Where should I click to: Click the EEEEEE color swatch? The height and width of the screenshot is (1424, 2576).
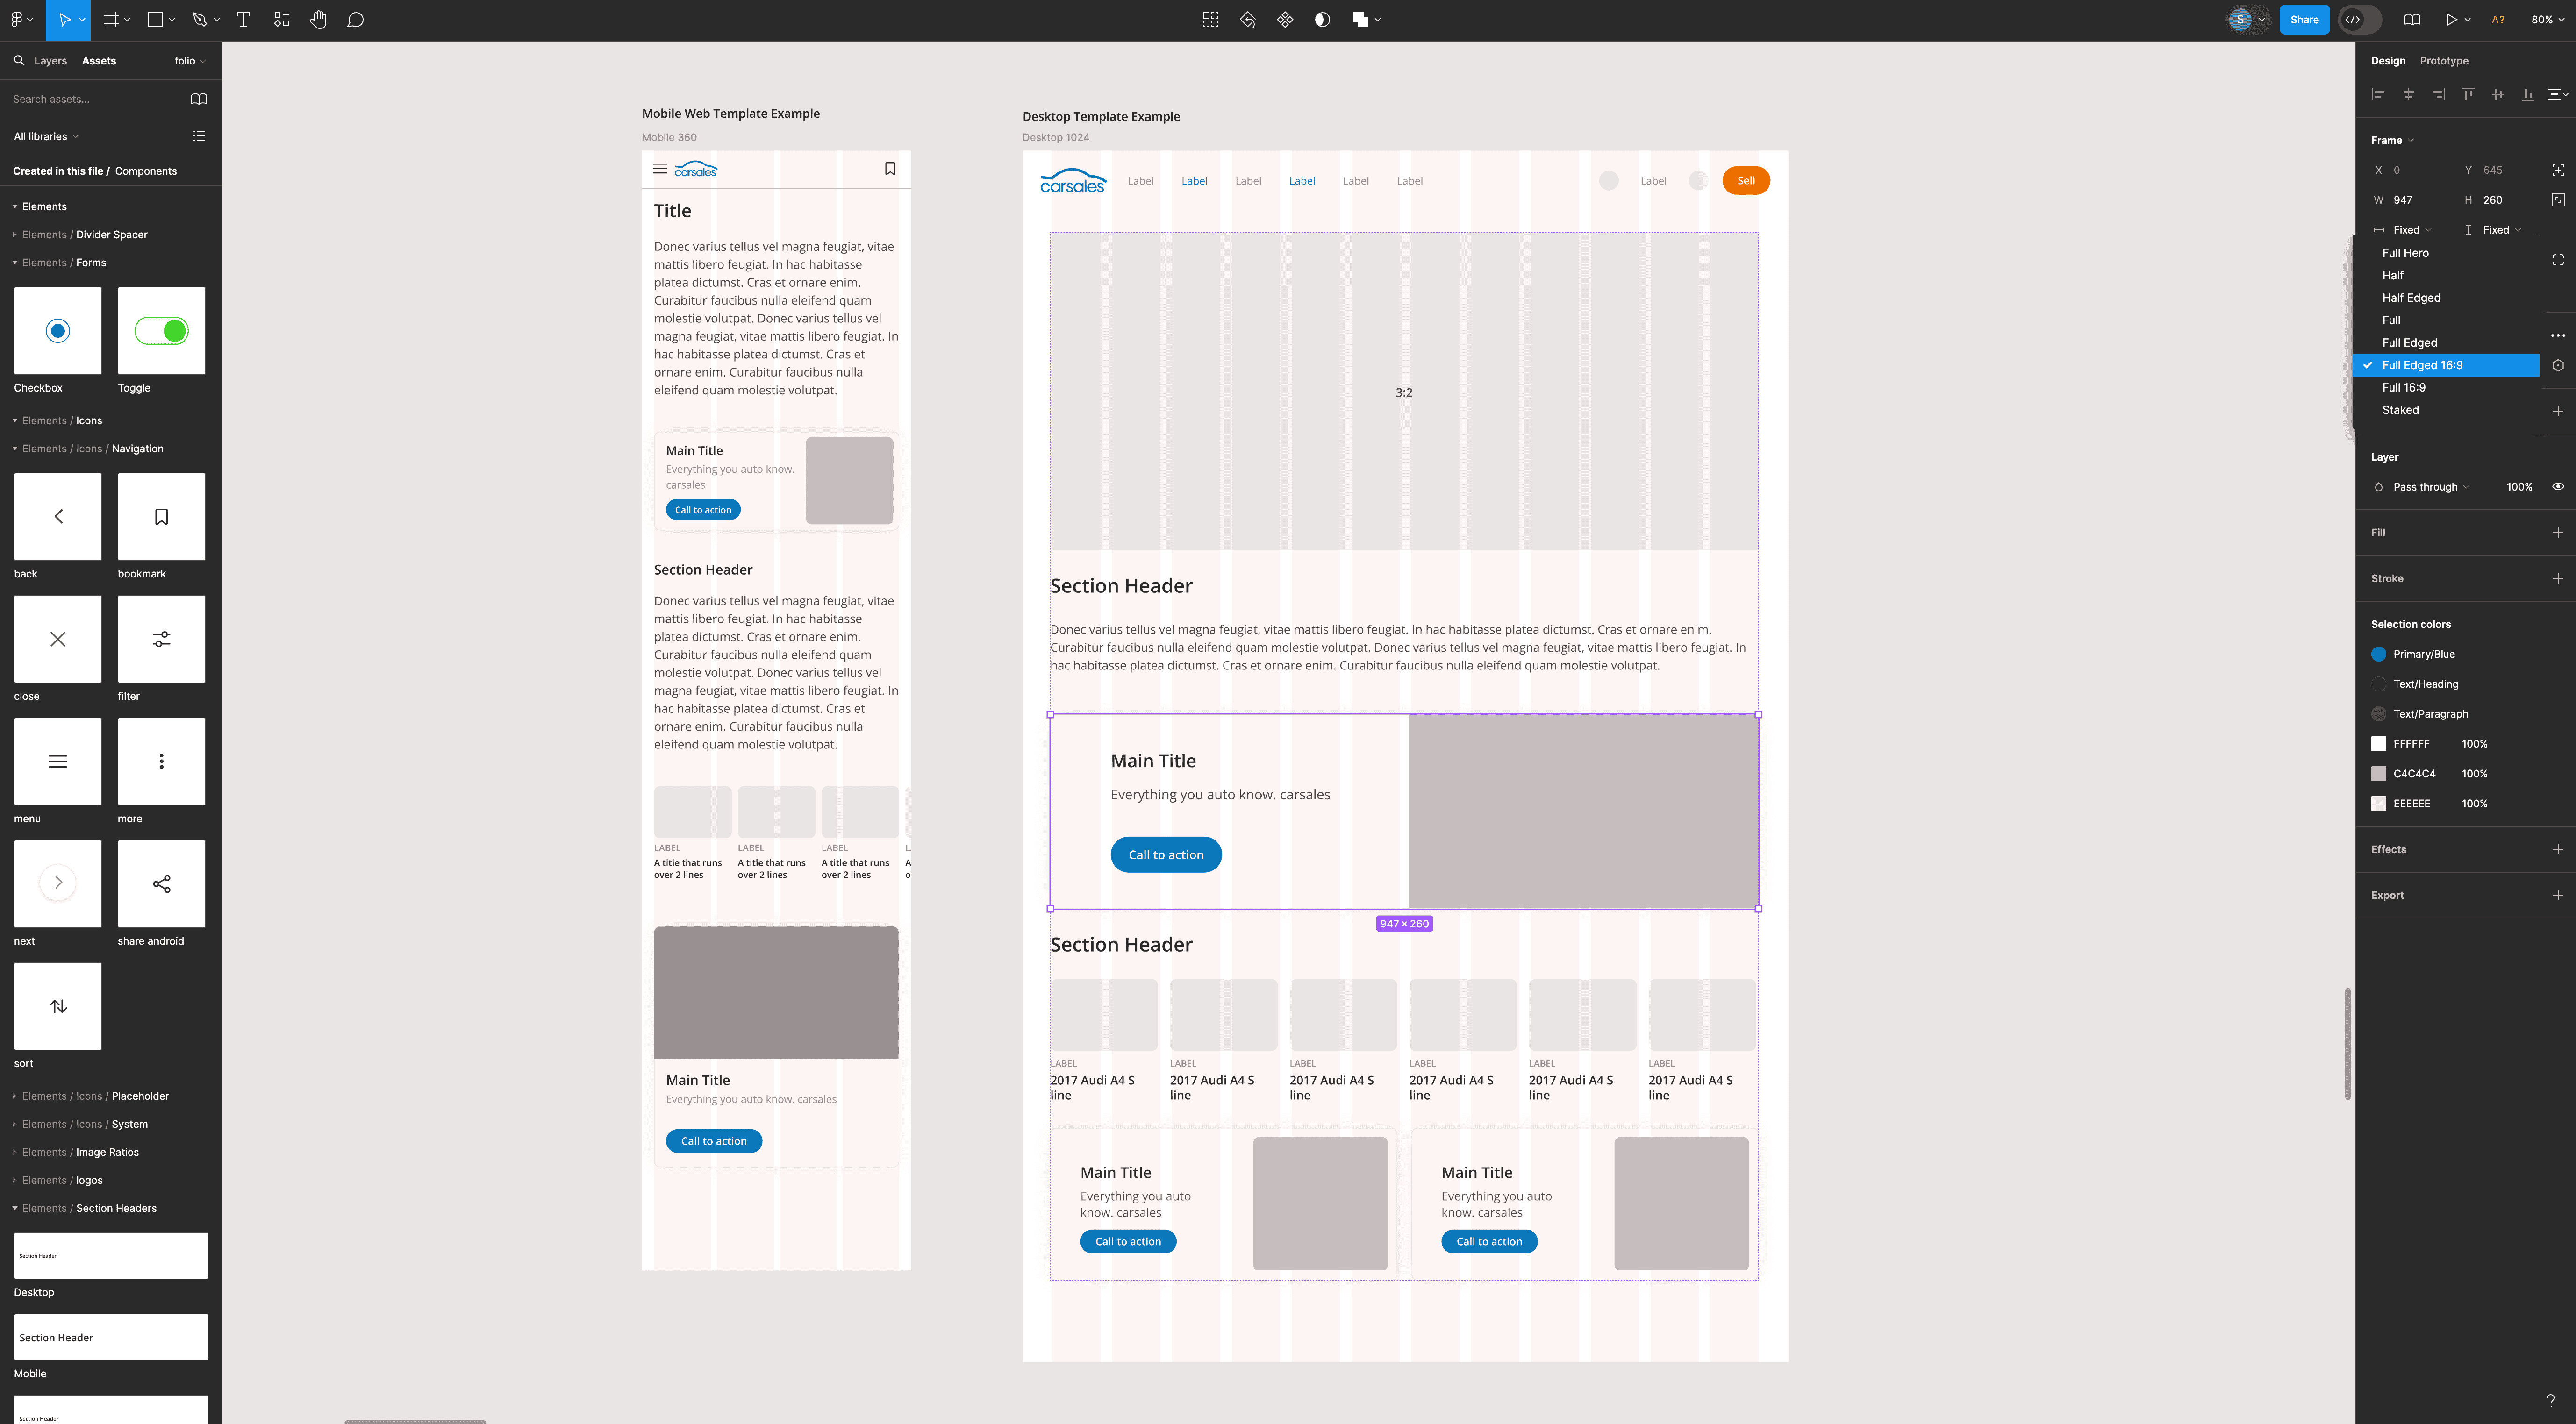click(x=2379, y=804)
